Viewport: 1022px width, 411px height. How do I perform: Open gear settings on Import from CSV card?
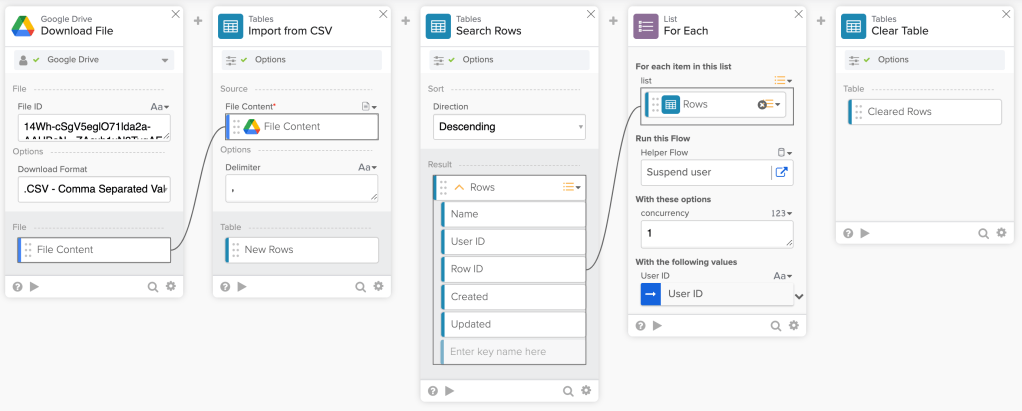pos(378,286)
